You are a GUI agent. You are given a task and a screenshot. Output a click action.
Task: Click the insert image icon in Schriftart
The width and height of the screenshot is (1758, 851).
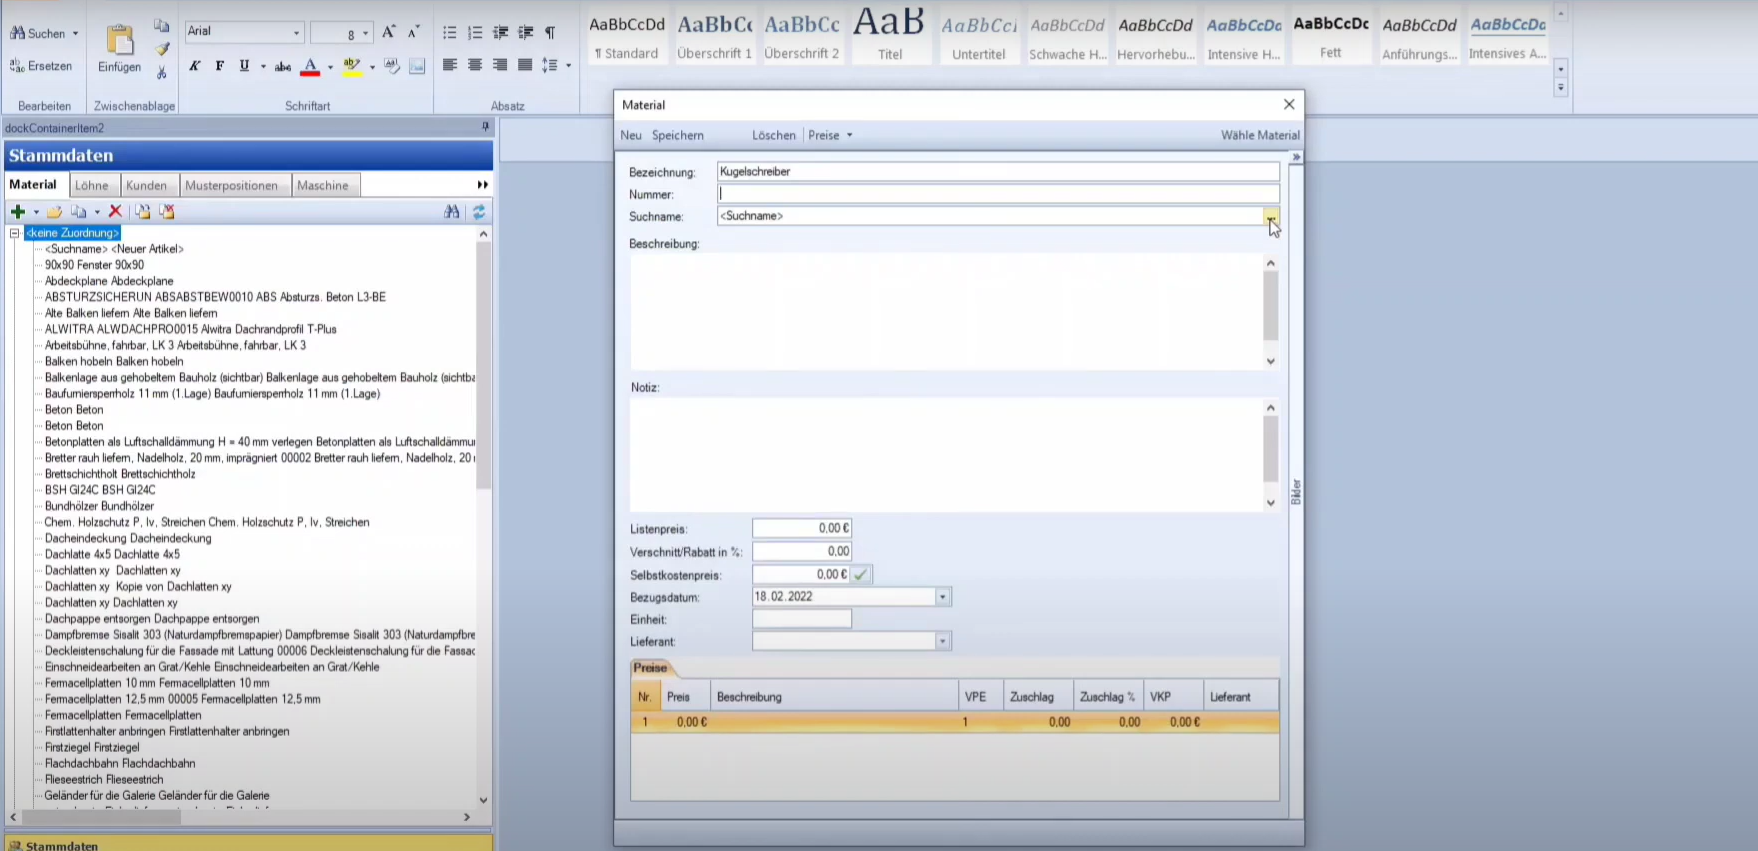(x=417, y=66)
